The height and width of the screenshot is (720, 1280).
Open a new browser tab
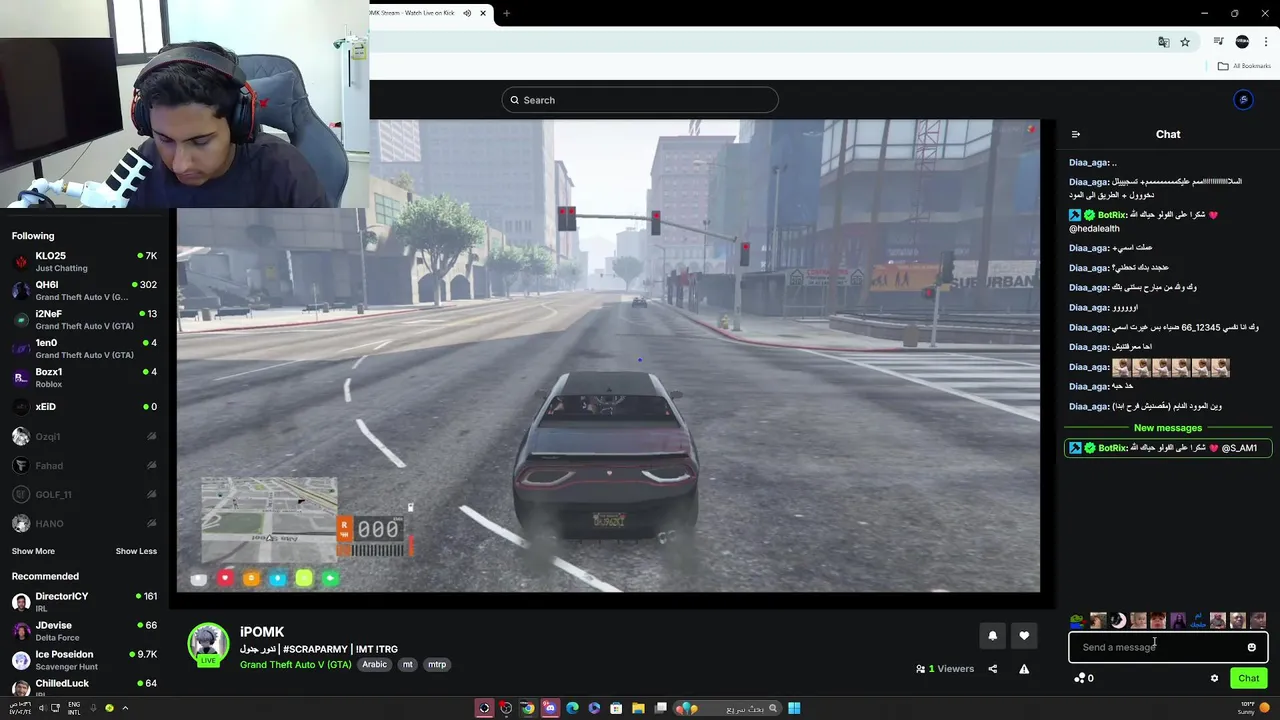point(506,13)
